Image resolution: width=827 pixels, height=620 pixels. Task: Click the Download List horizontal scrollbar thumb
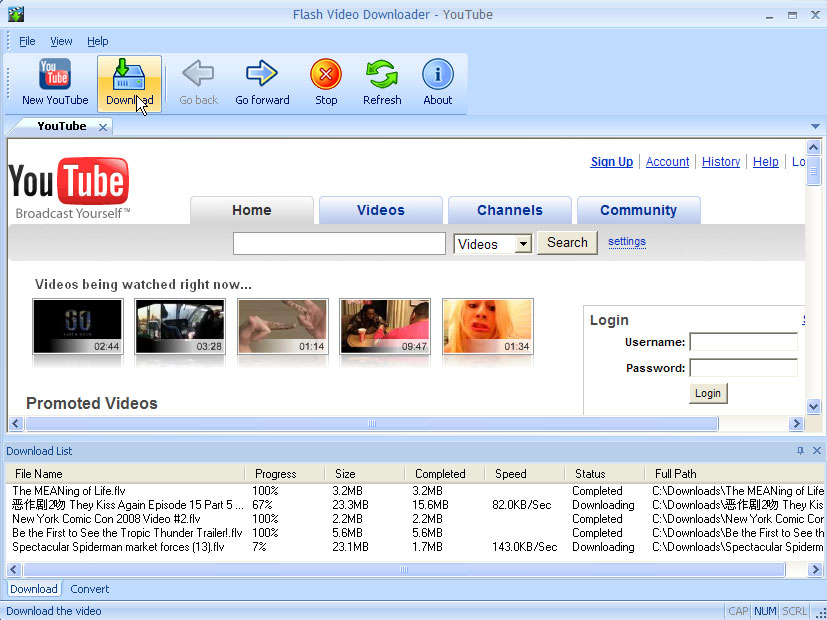click(404, 569)
